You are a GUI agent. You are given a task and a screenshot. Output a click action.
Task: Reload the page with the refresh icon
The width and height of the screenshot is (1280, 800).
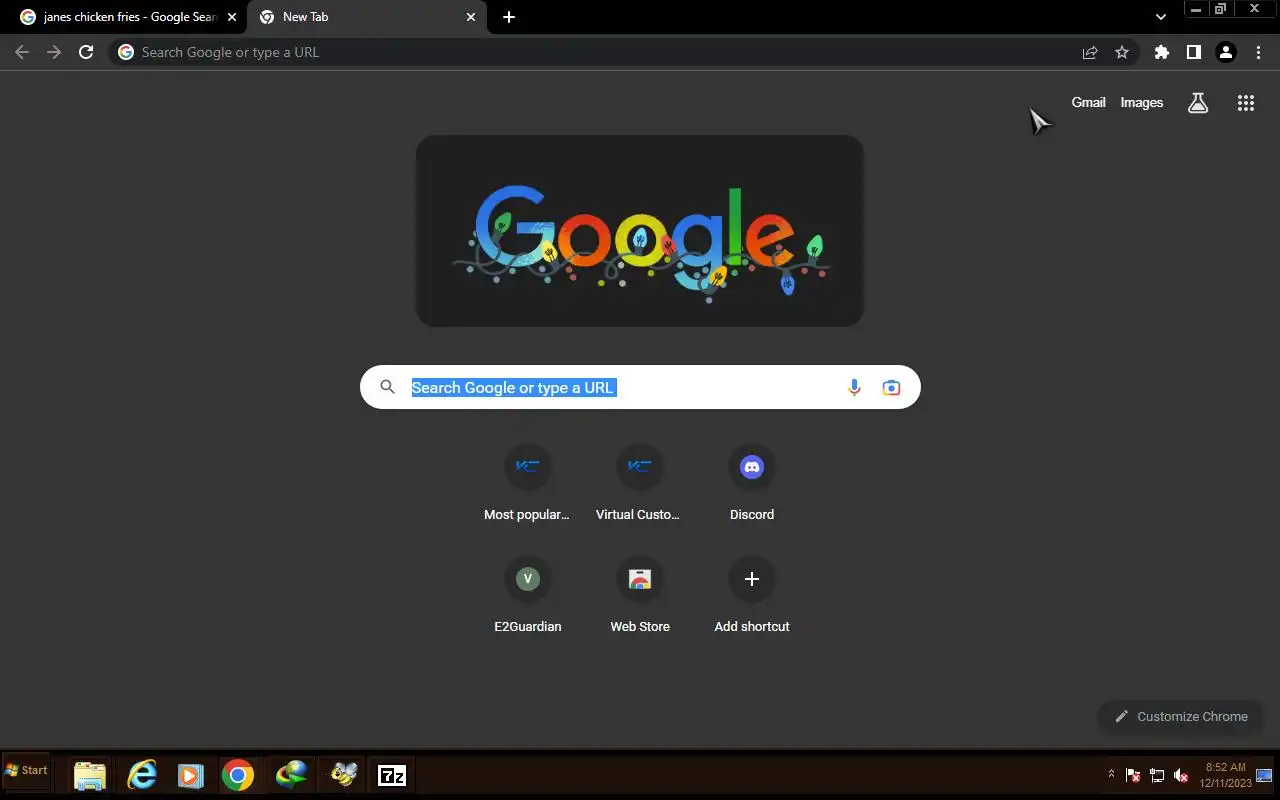coord(86,52)
